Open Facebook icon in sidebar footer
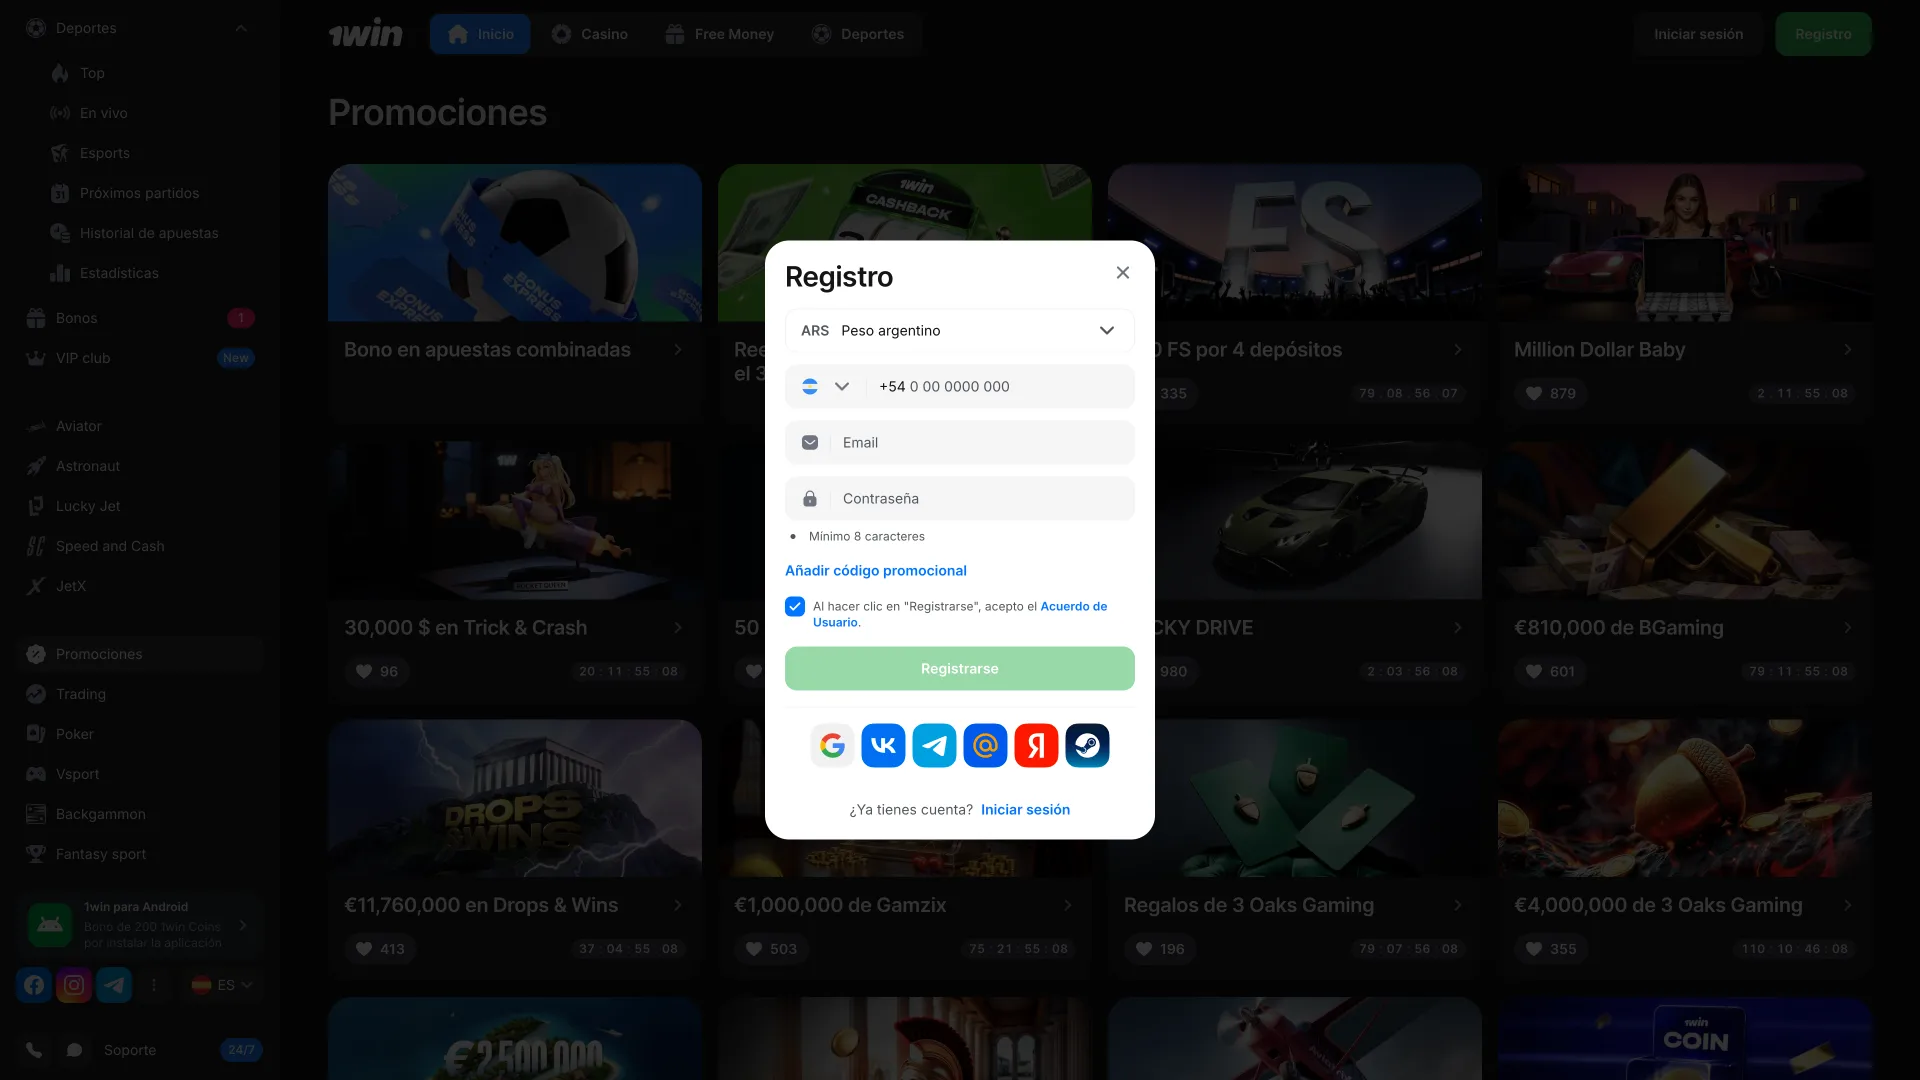 [34, 985]
